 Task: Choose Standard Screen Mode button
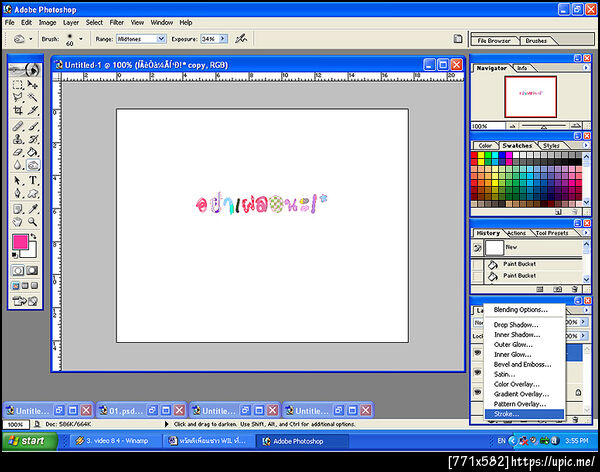coord(16,286)
